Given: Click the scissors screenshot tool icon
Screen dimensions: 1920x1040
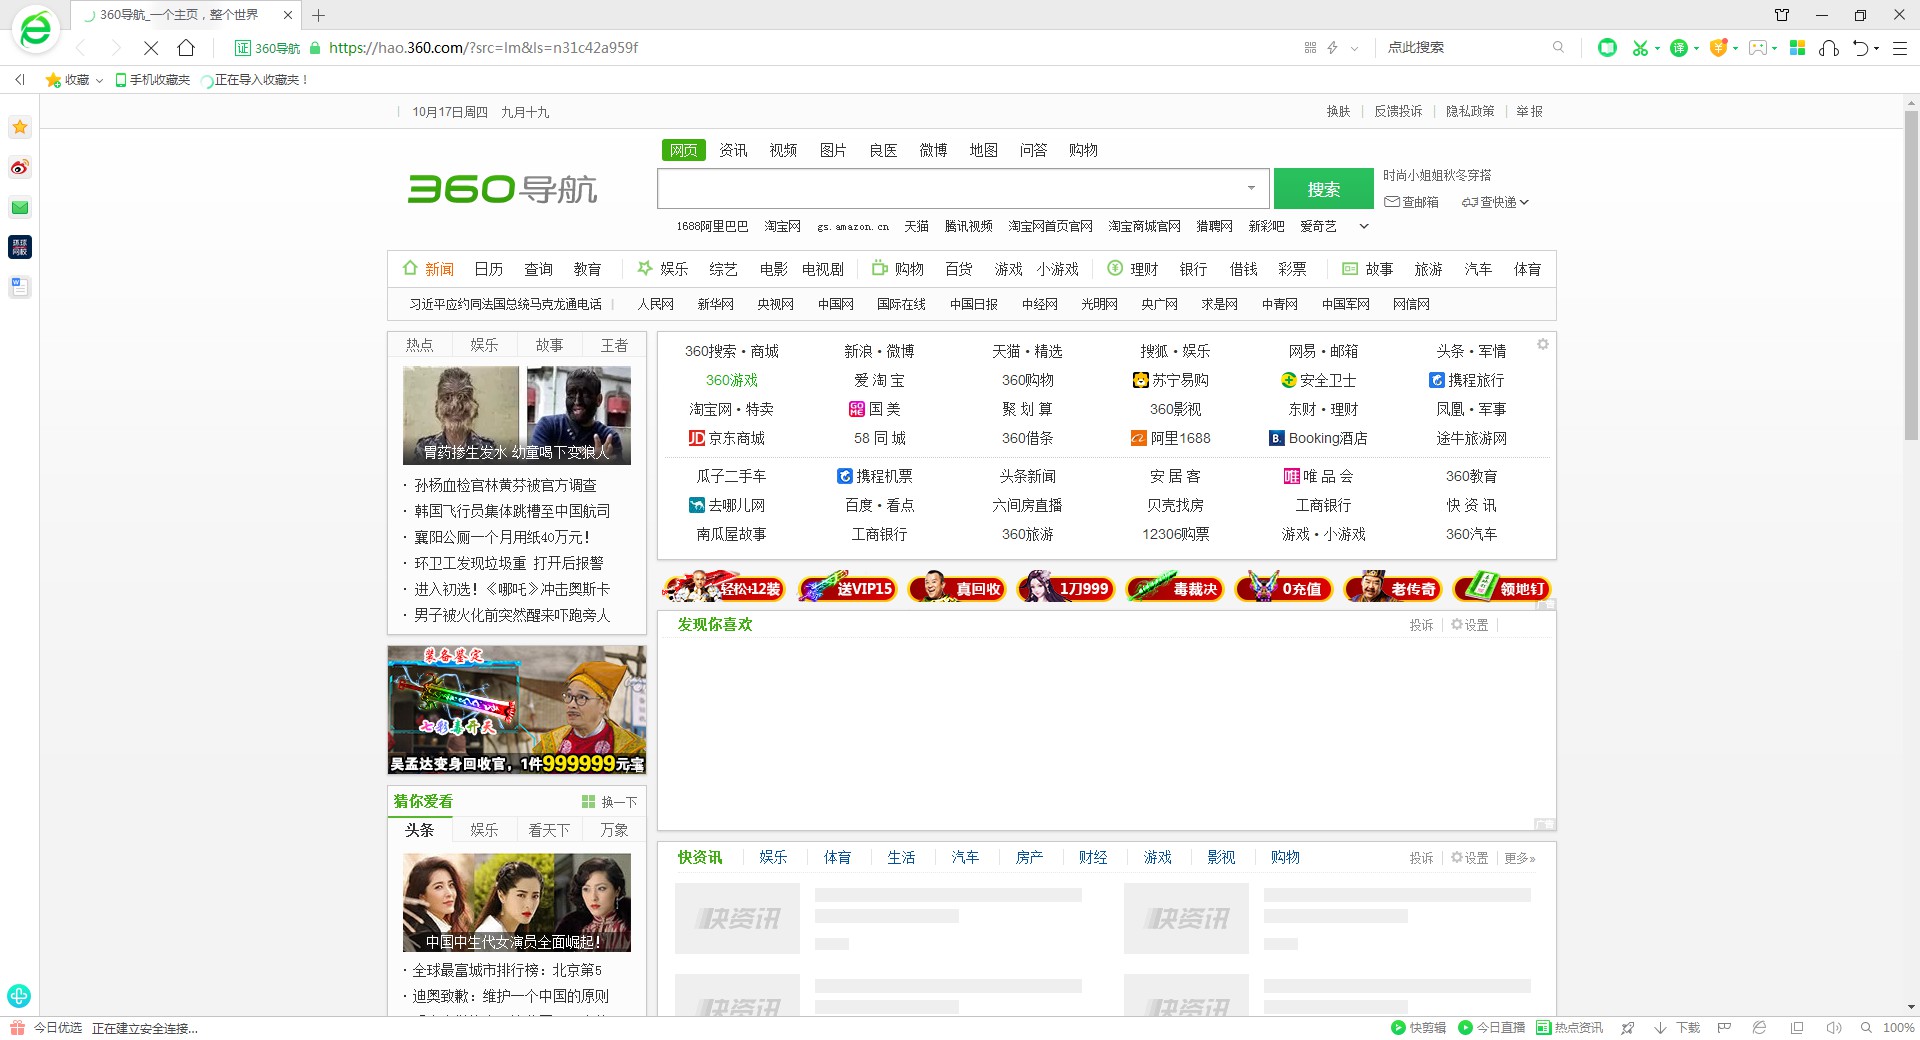Looking at the screenshot, I should coord(1640,48).
